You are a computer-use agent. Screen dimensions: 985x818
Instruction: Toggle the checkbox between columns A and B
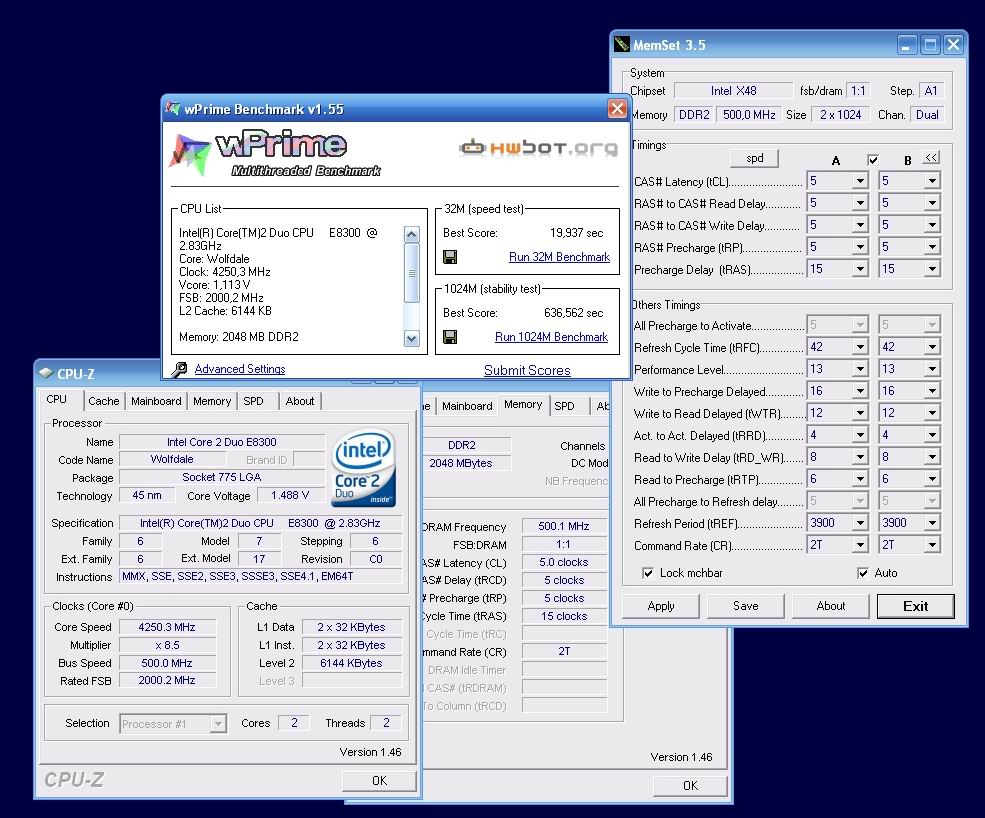(873, 160)
